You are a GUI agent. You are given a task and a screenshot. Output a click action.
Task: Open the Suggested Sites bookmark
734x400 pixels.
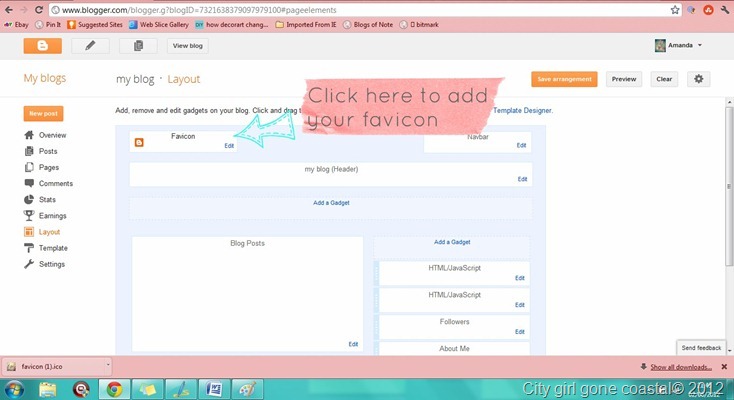coord(95,24)
